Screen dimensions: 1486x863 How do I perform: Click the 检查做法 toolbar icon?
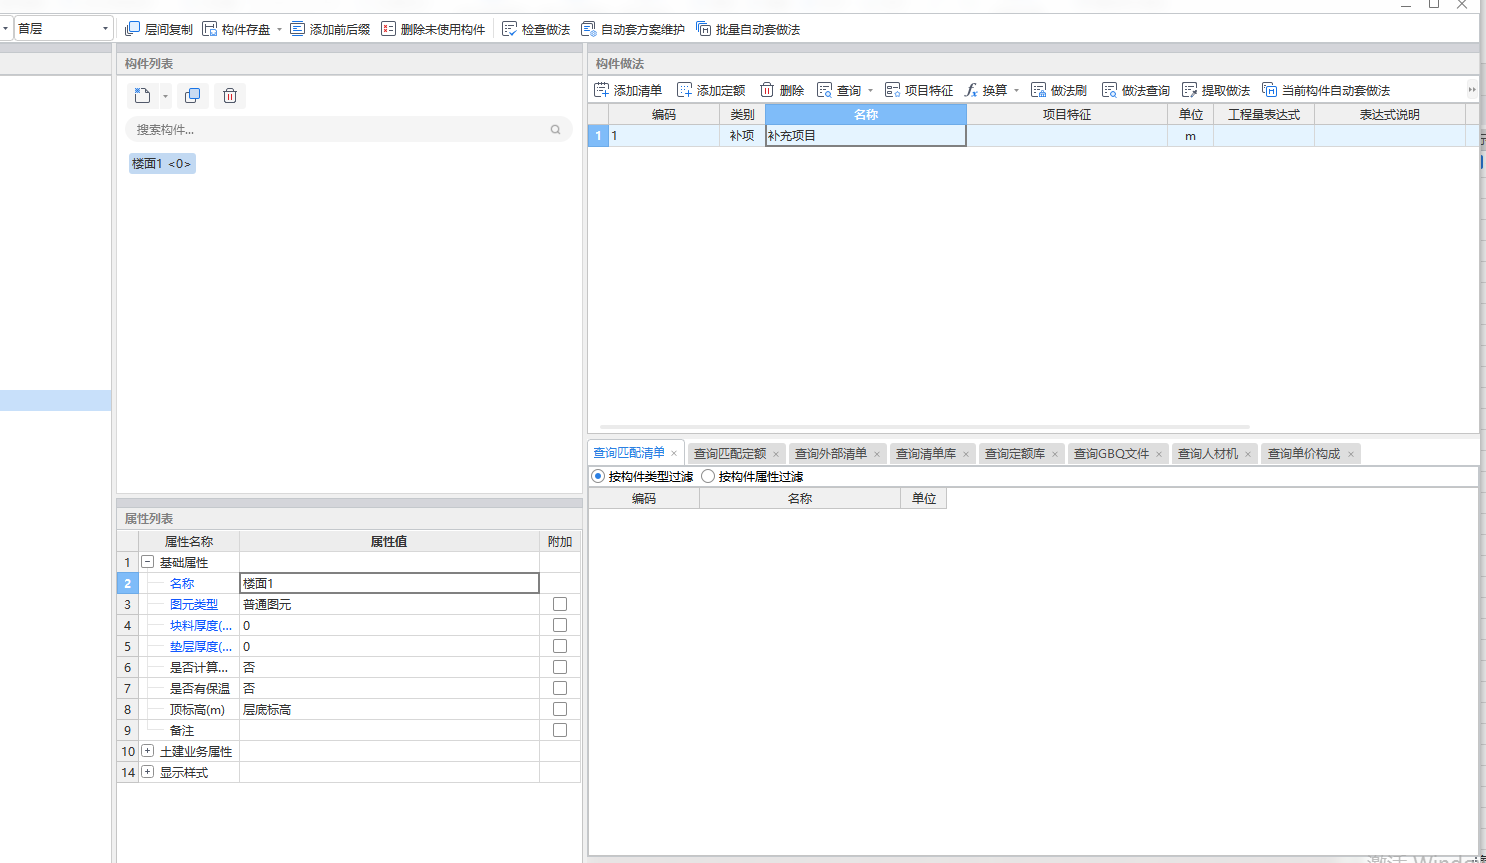click(x=510, y=29)
